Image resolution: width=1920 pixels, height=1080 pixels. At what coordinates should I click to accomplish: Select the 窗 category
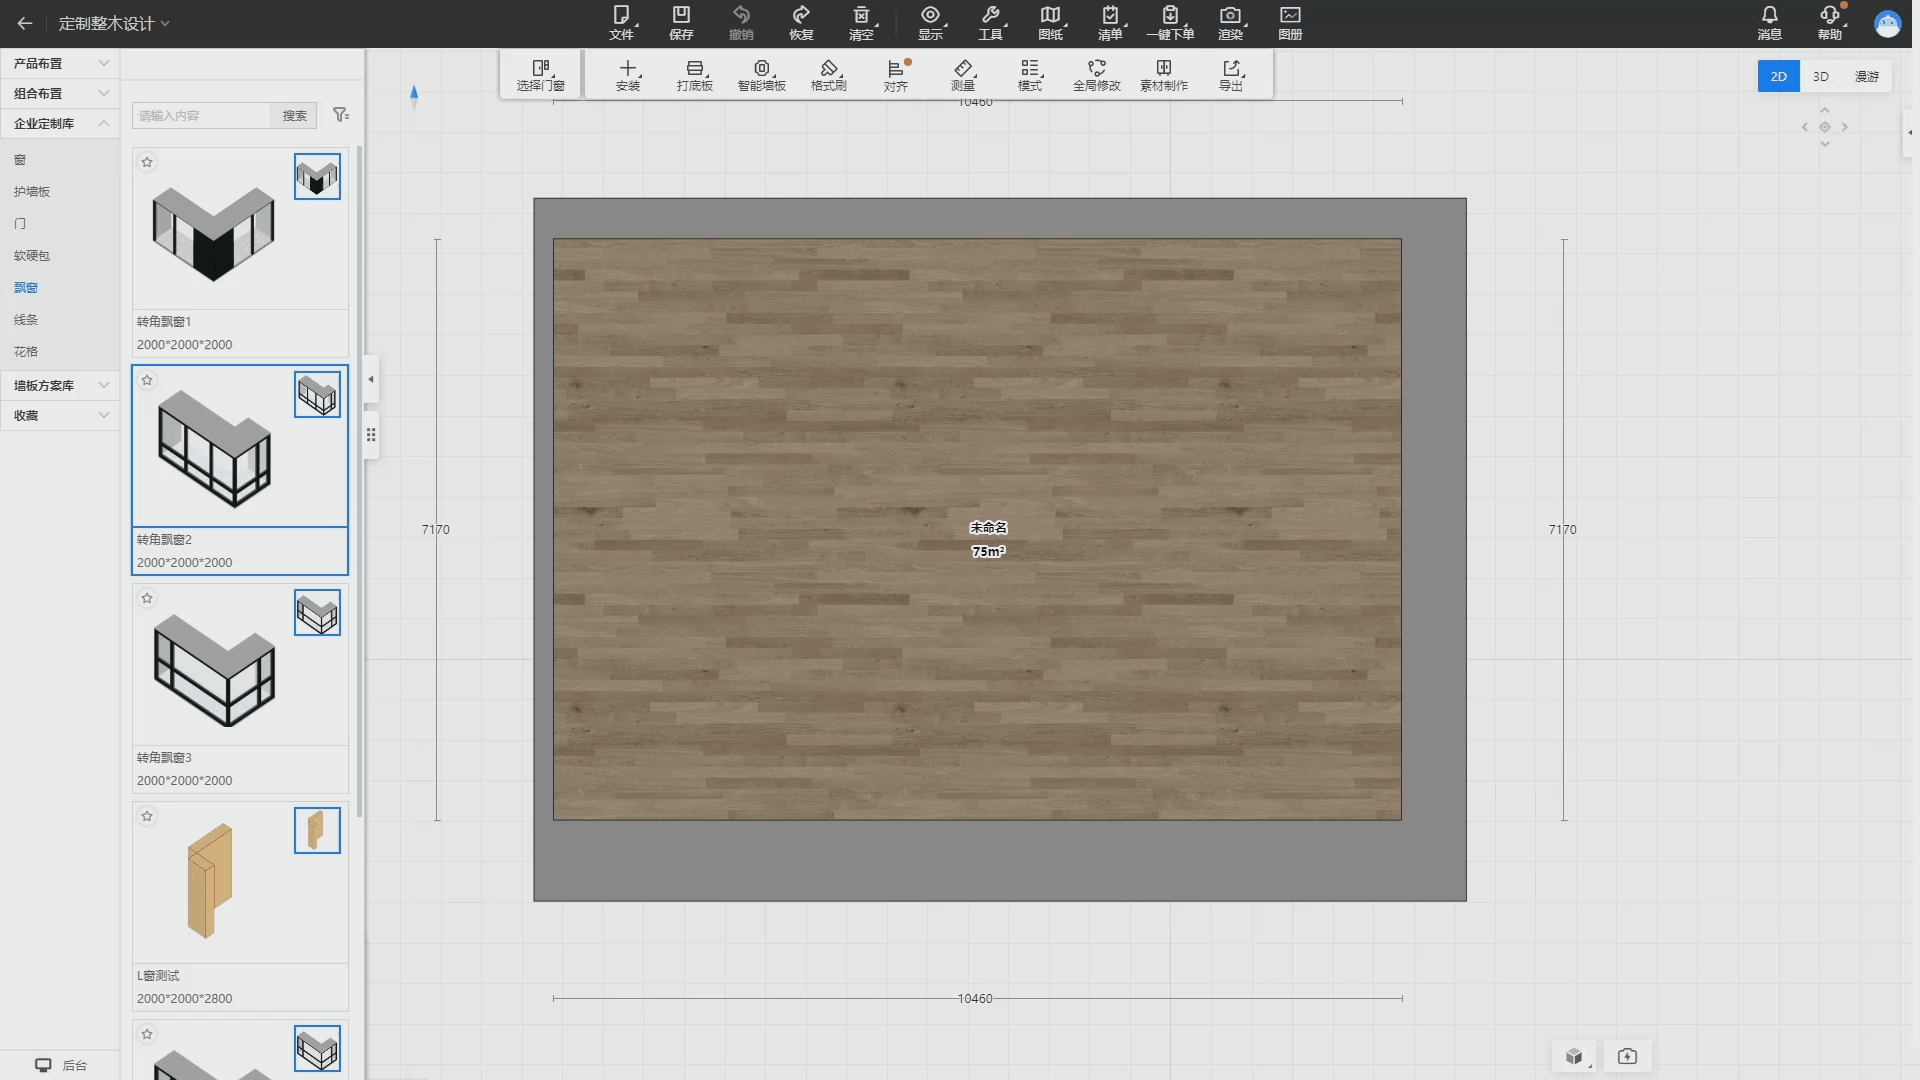20,160
